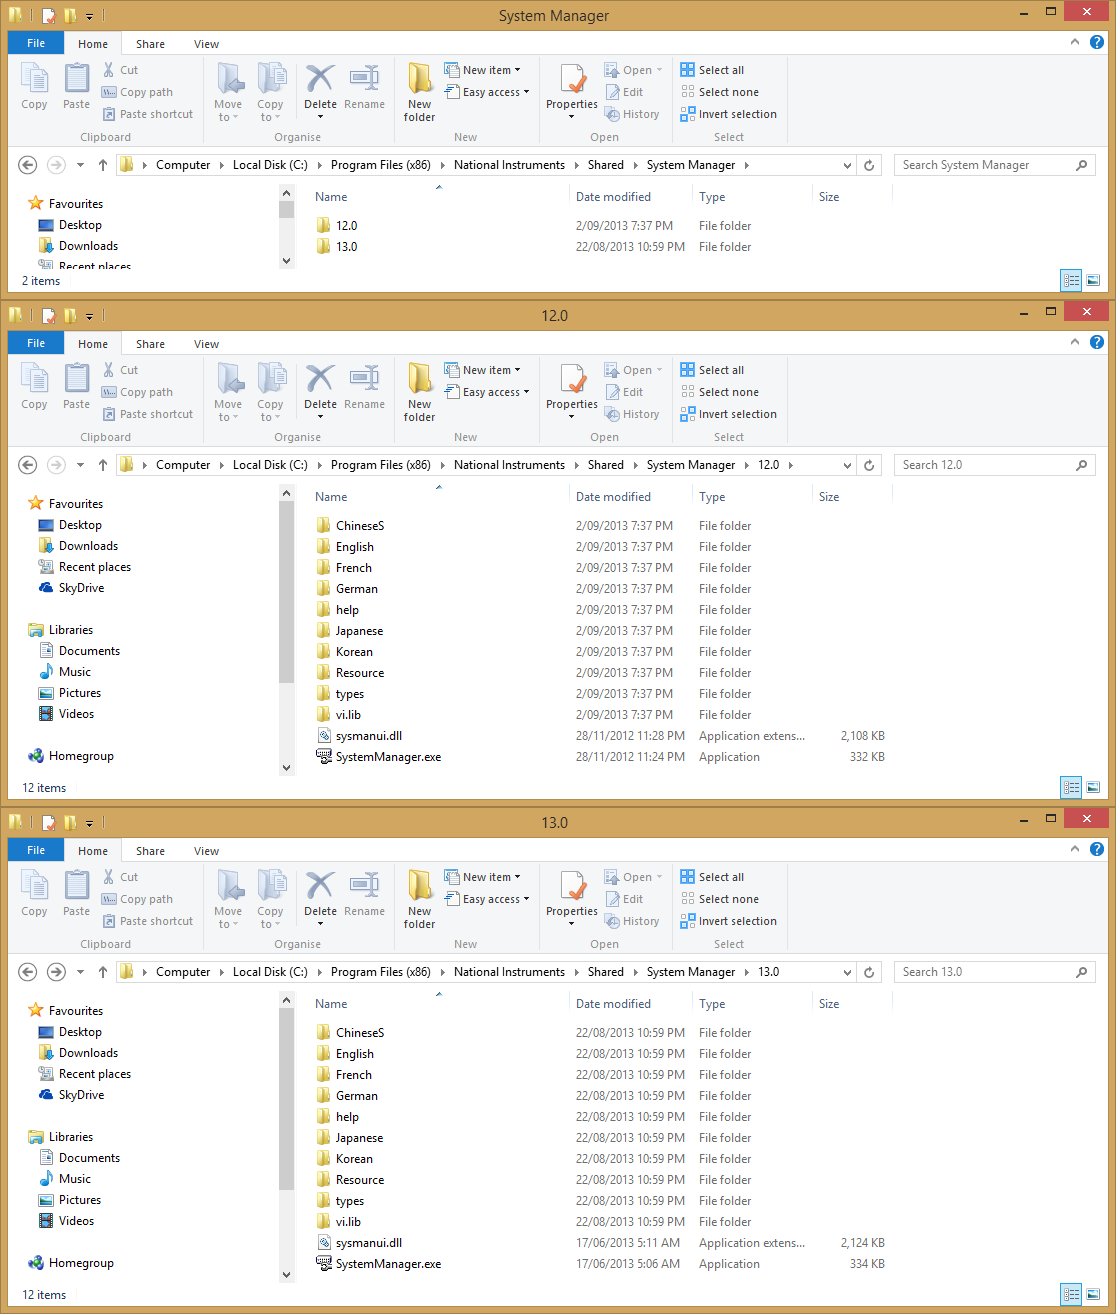Click Program Files (x86) breadcrumb in 12.0 window

[x=381, y=465]
